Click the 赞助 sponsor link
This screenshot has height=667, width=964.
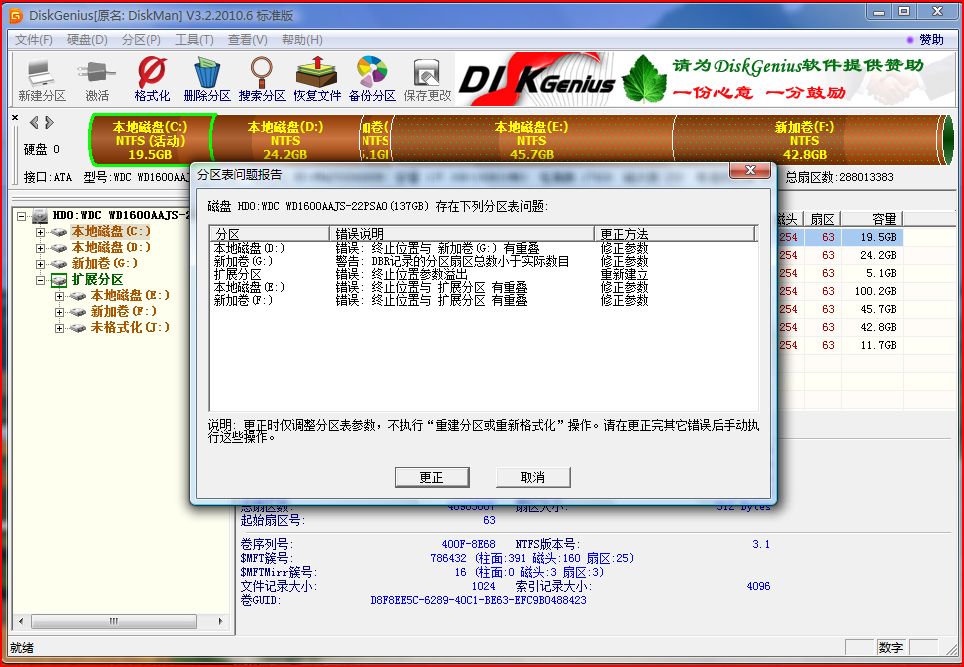click(x=931, y=39)
